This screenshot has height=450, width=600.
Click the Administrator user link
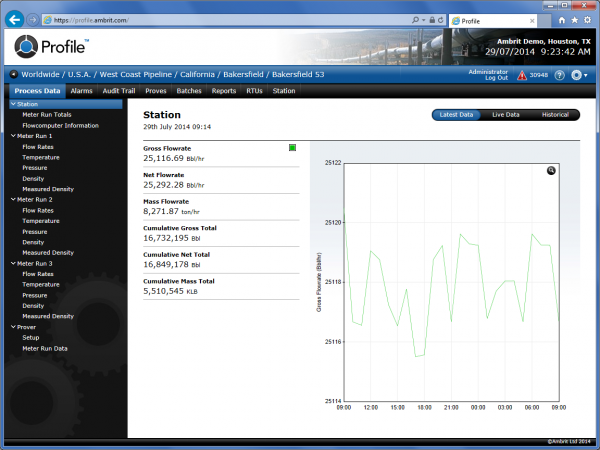(x=488, y=72)
